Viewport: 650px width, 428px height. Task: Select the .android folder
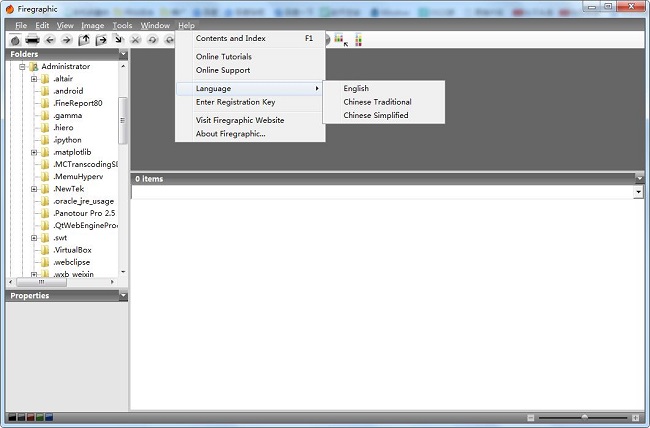tap(68, 91)
